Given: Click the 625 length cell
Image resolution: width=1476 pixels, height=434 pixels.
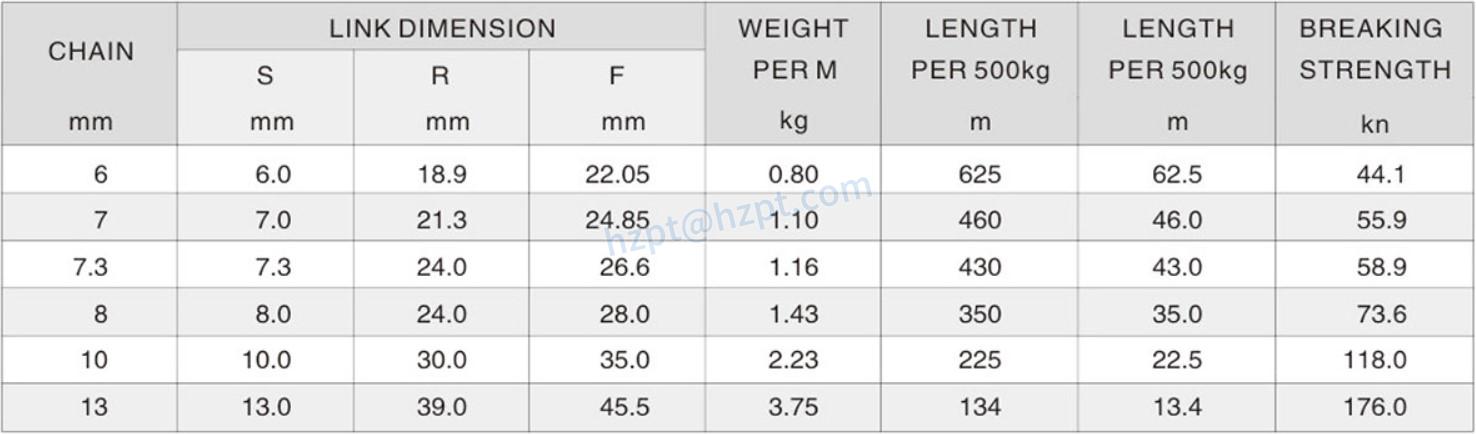Looking at the screenshot, I should 979,174.
